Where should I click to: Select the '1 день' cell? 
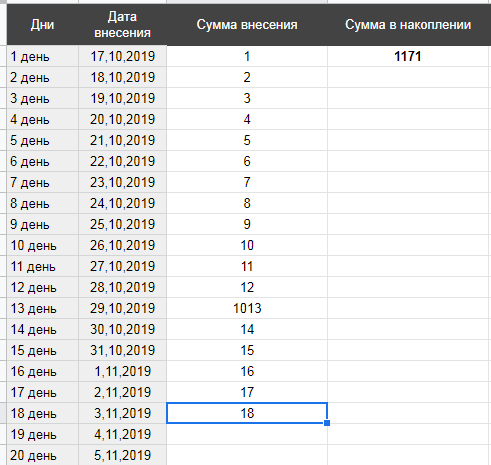click(42, 56)
